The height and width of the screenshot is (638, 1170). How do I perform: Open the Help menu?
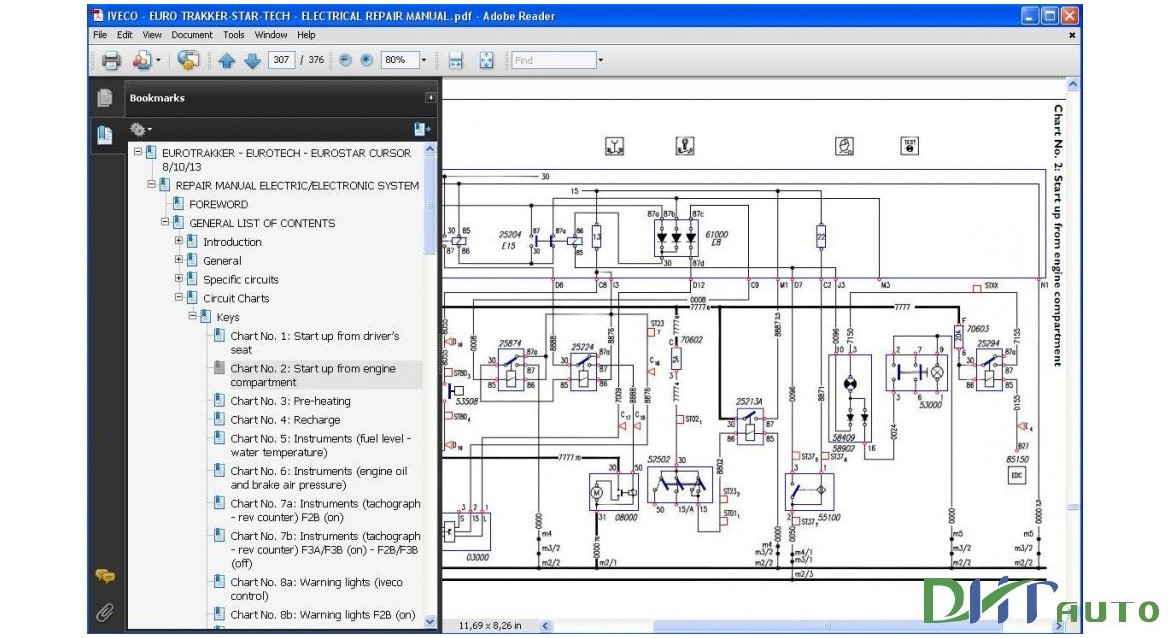tap(306, 35)
